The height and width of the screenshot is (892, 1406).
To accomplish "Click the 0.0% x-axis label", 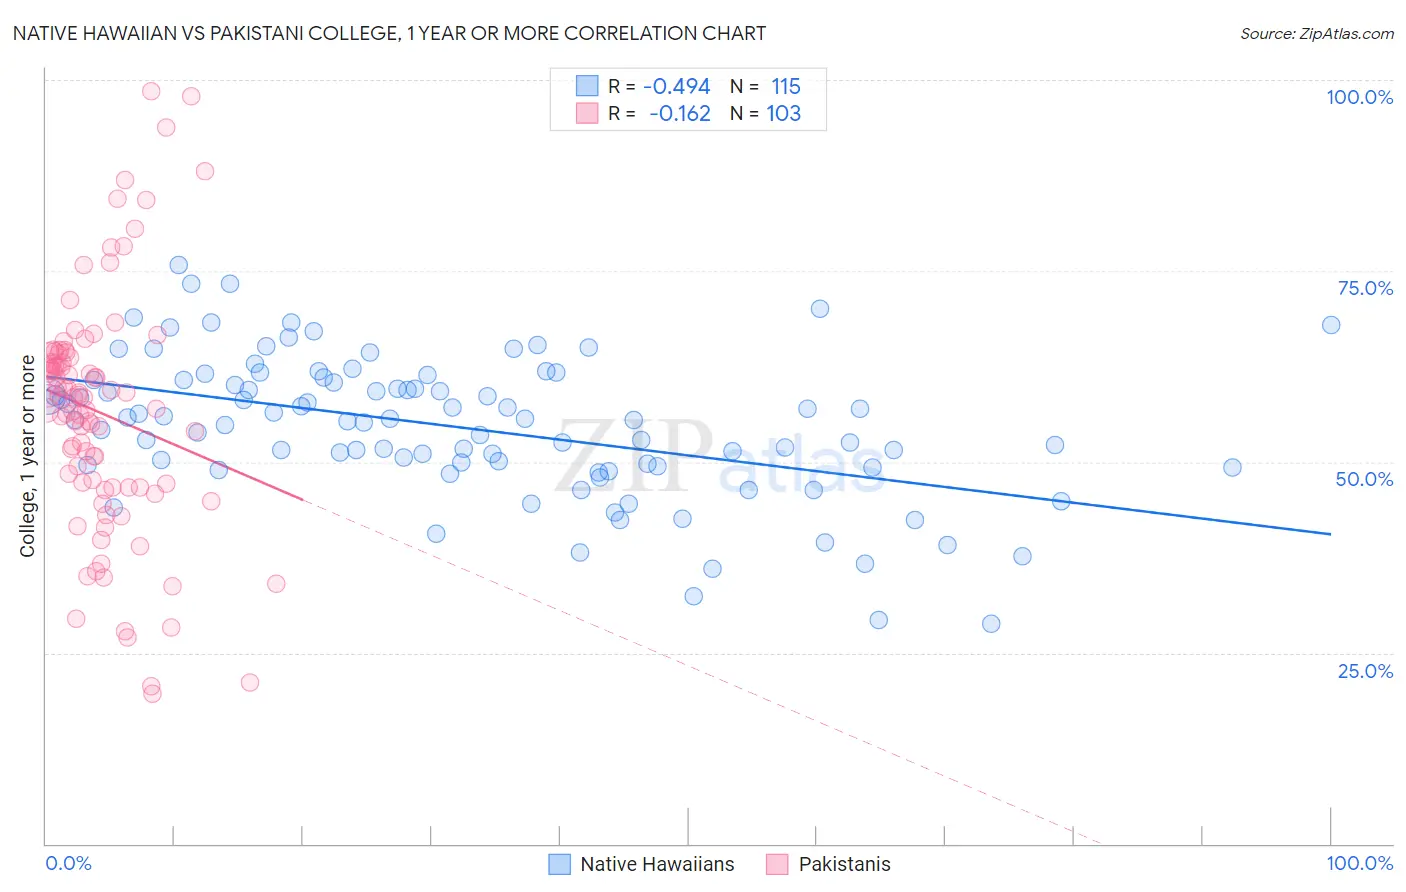I will click(x=68, y=863).
